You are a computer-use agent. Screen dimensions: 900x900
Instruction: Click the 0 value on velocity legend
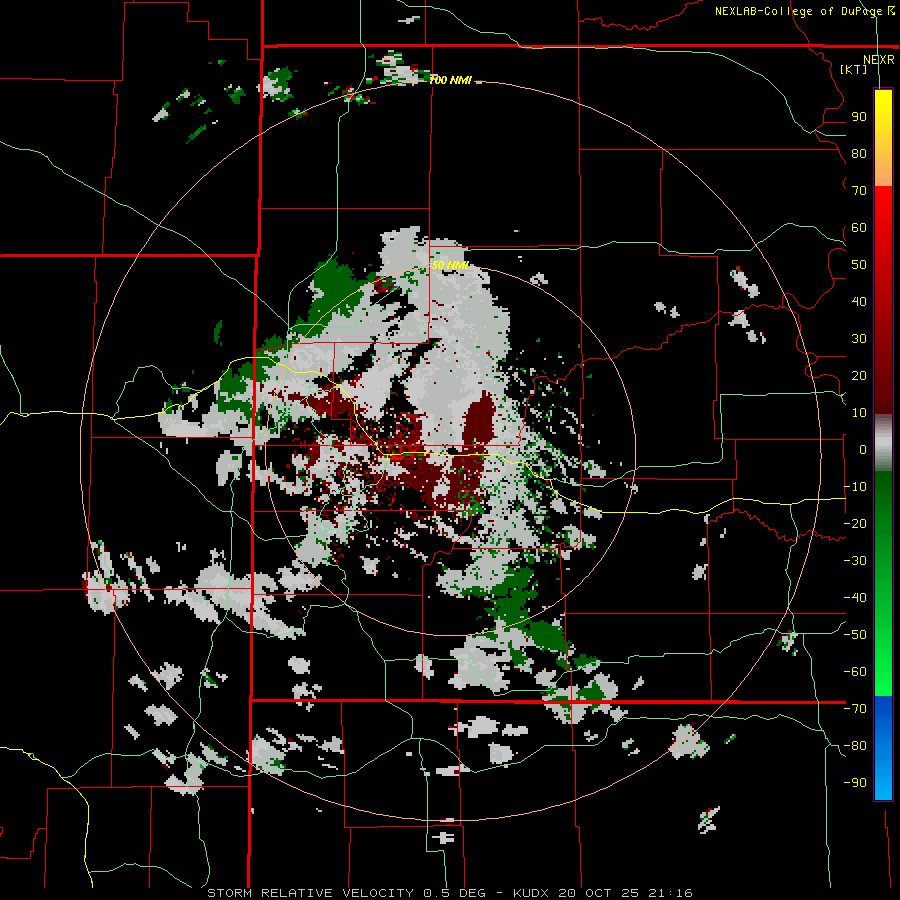[863, 450]
